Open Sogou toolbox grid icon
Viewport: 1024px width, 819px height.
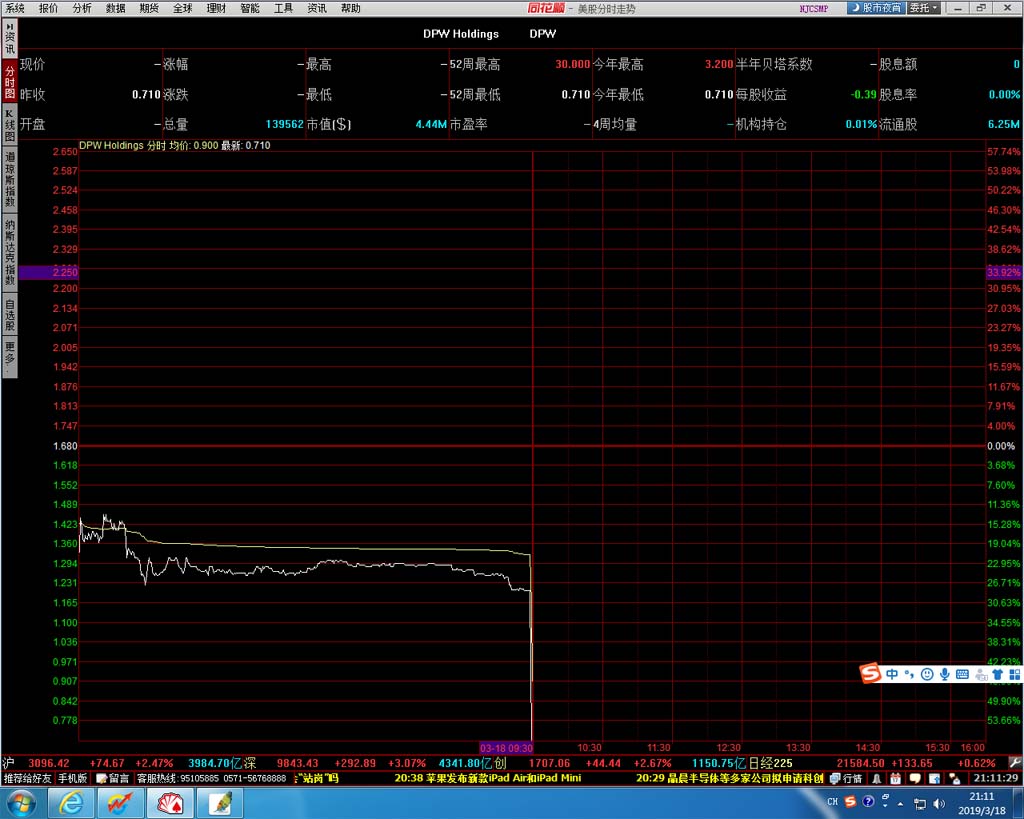[1015, 674]
